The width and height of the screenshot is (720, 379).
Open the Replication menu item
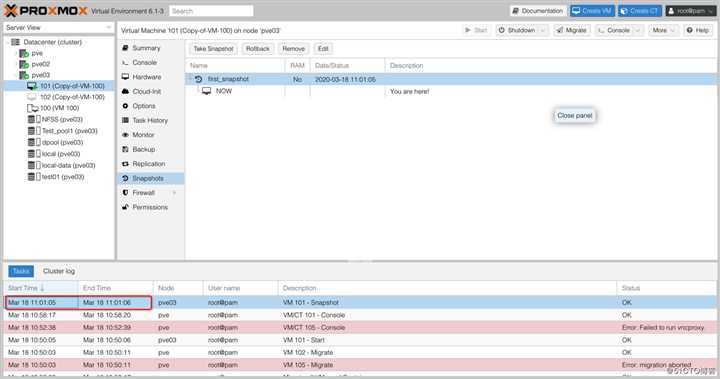pyautogui.click(x=151, y=164)
